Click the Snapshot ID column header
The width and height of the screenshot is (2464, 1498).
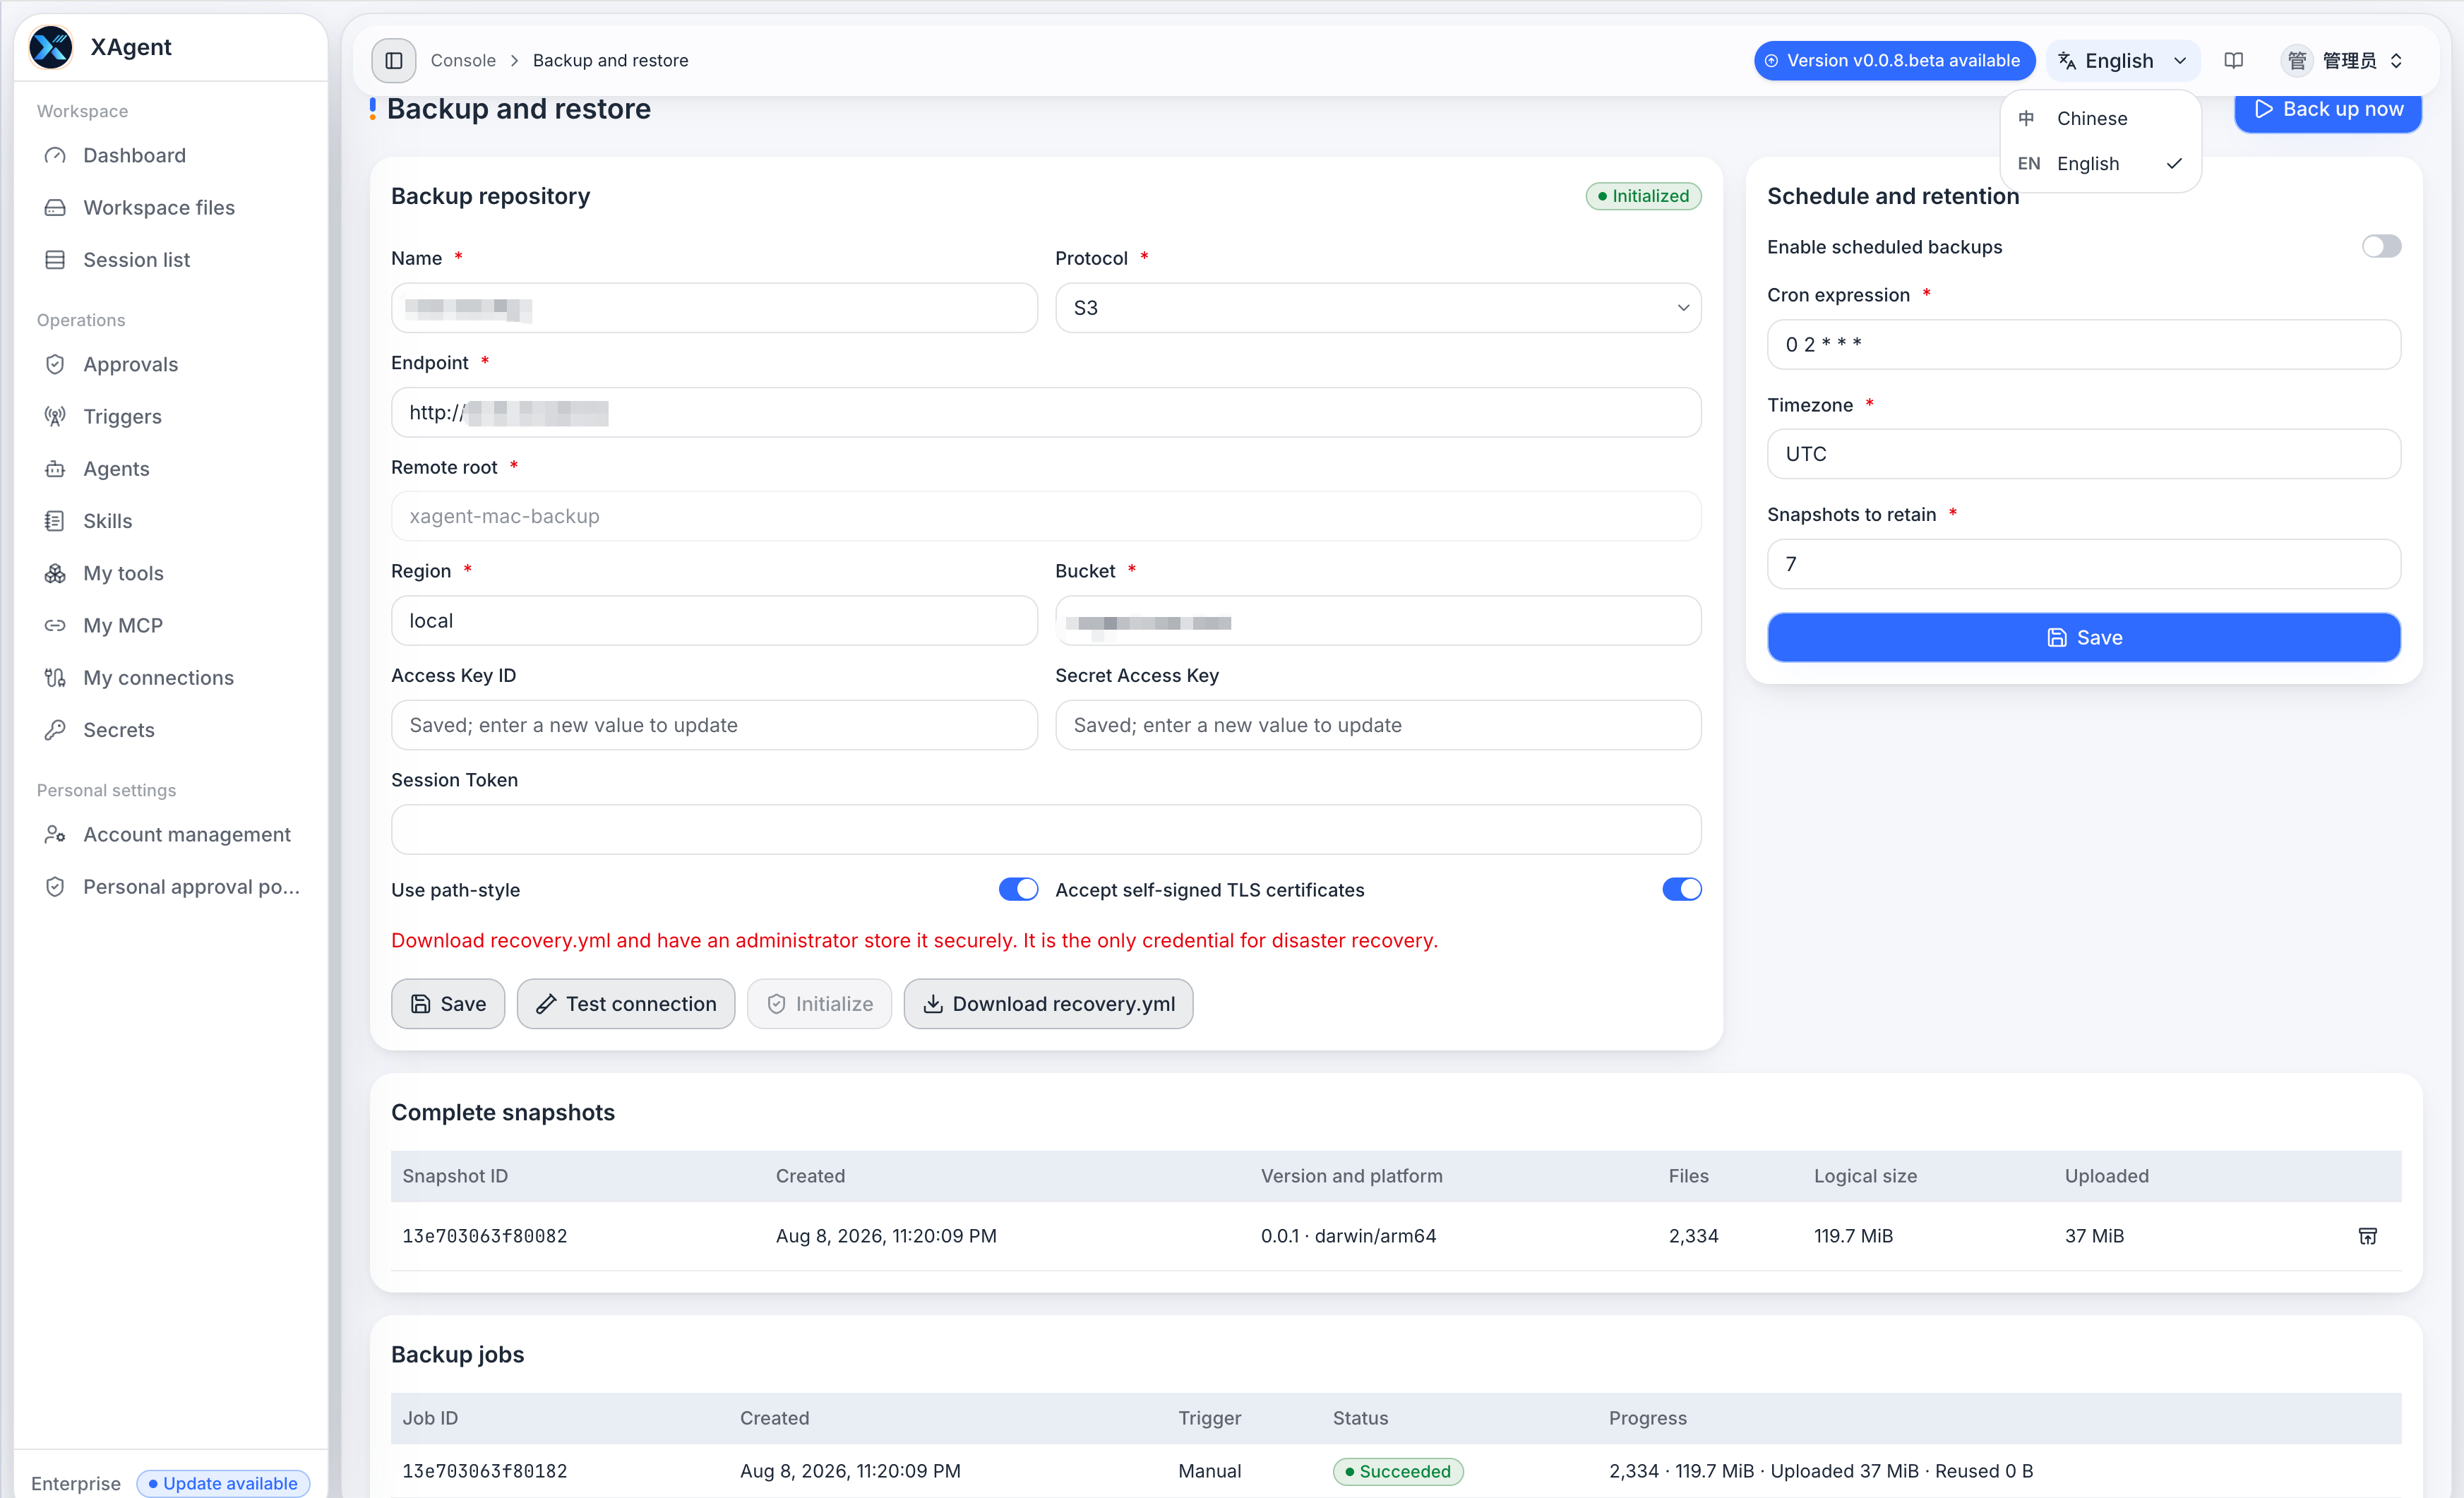pyautogui.click(x=455, y=1176)
